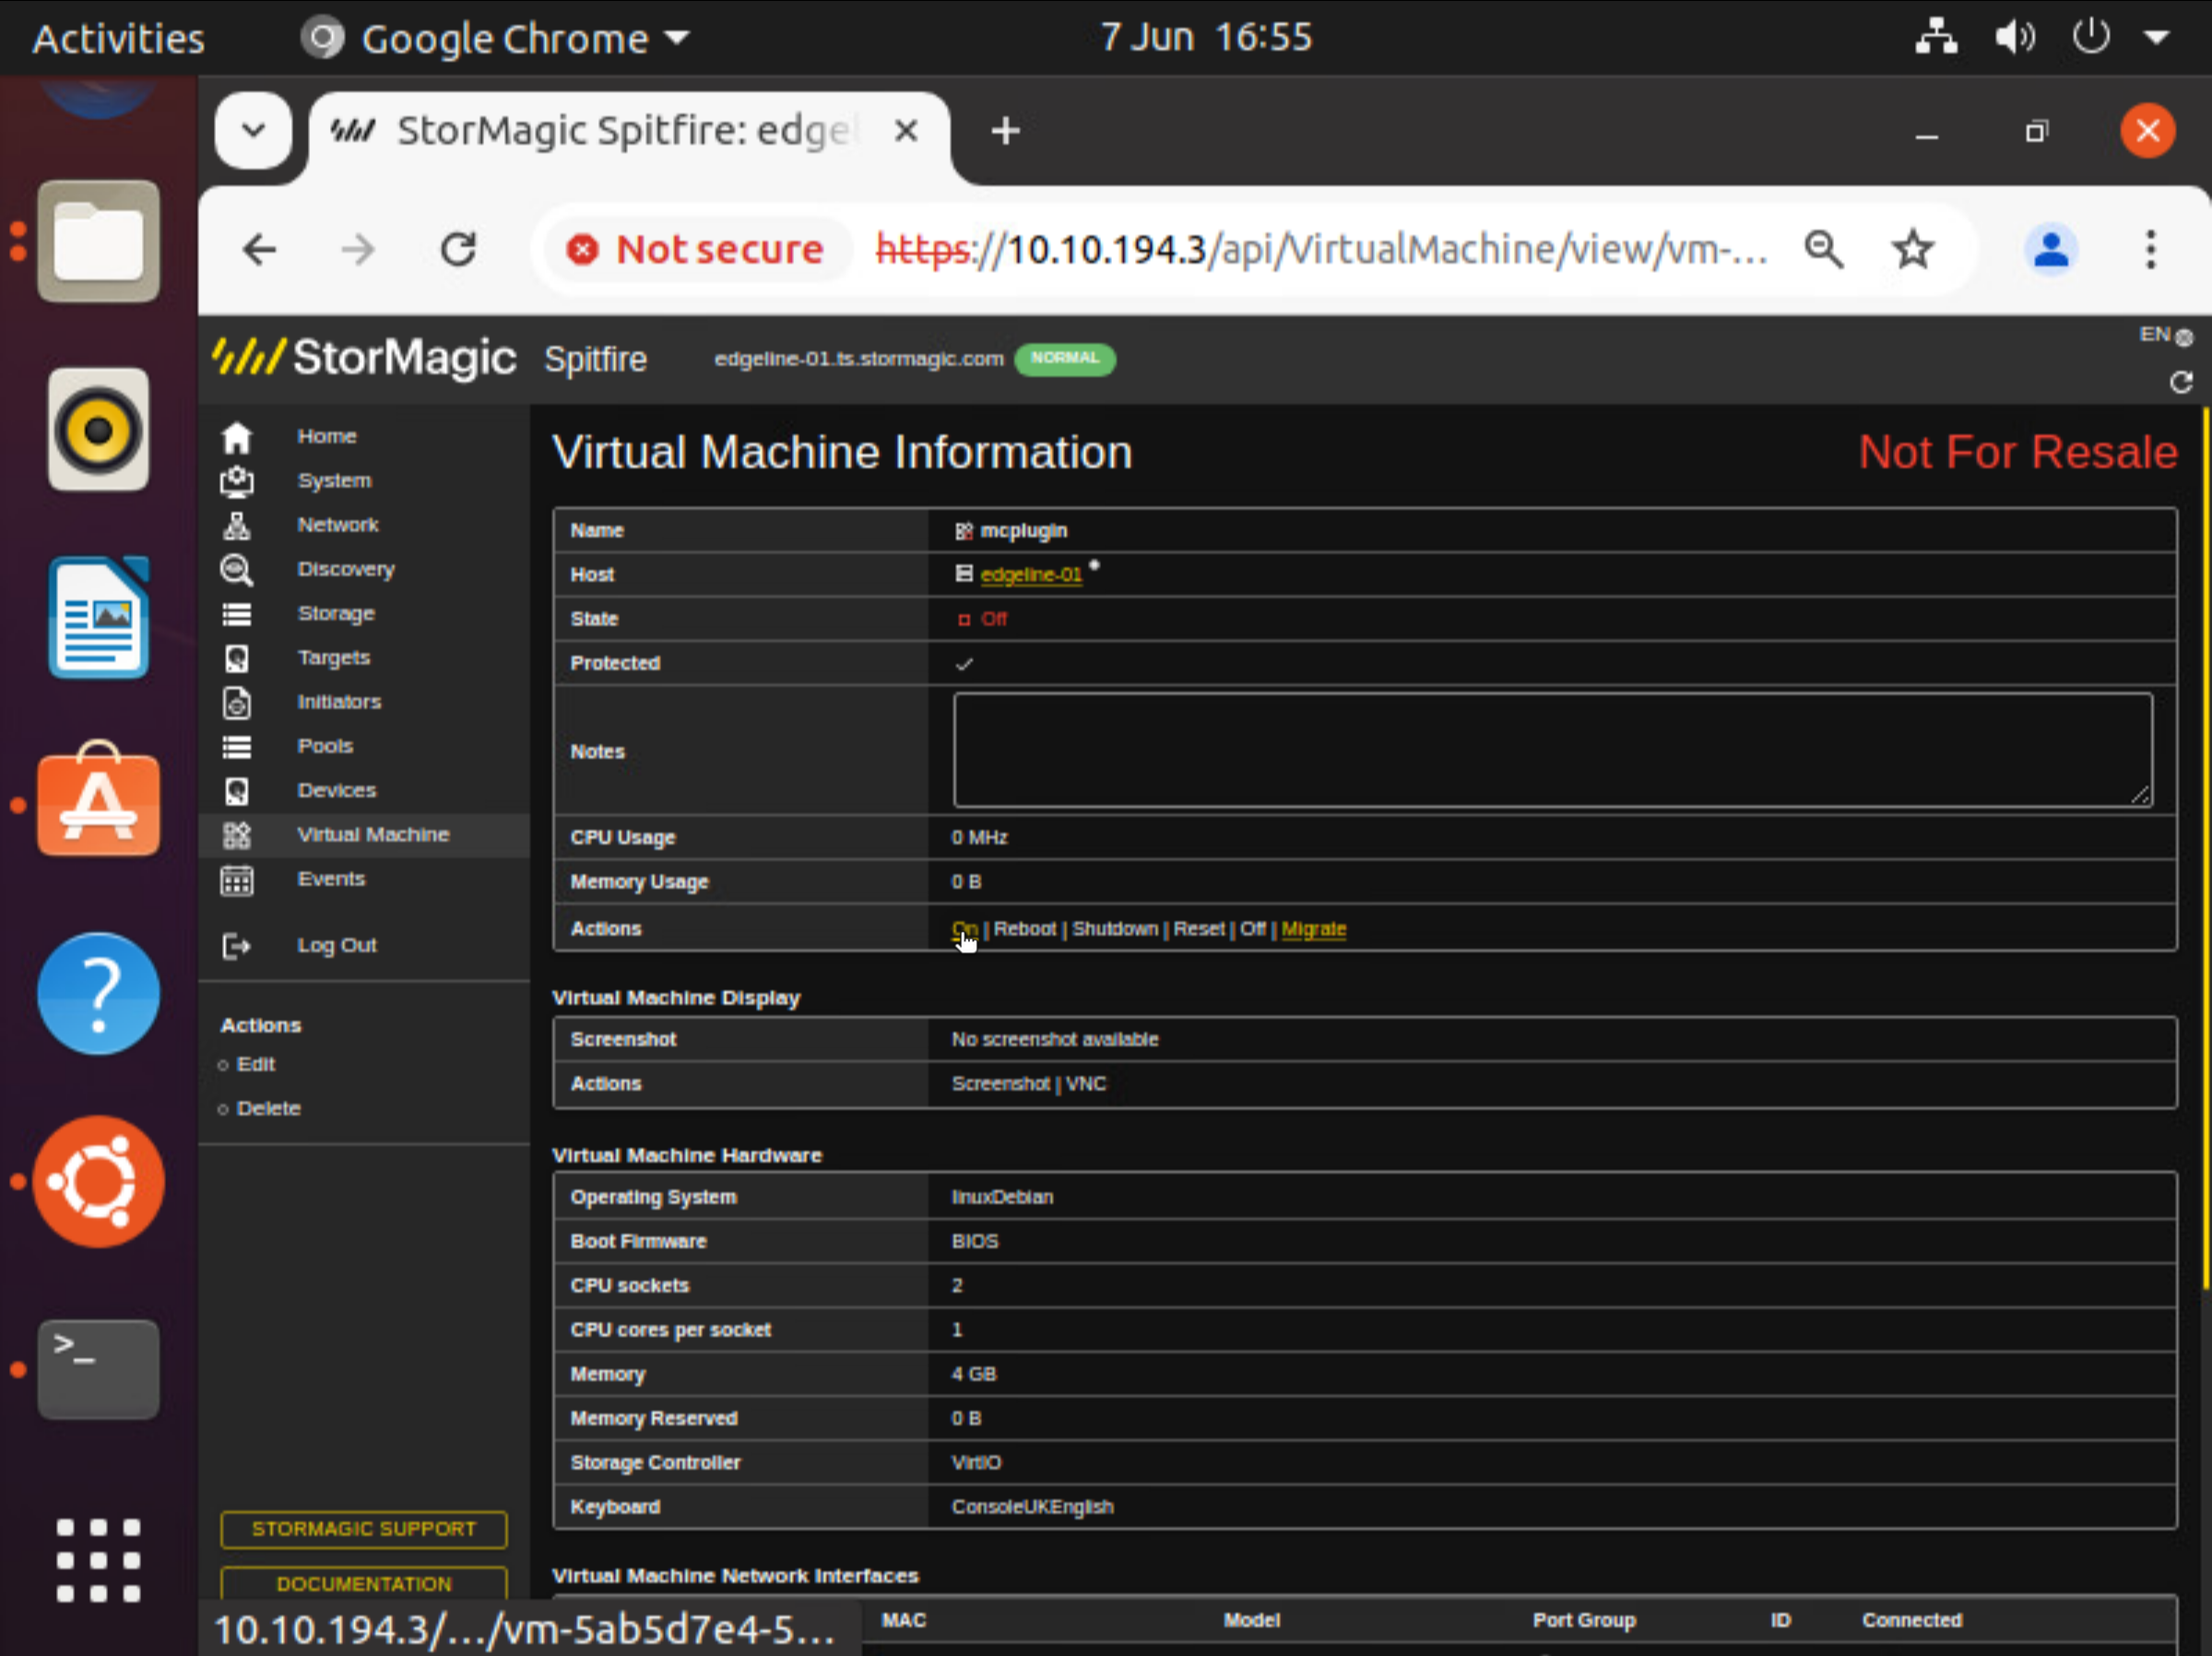Expand the Chrome tab search dropdown
This screenshot has width=2212, height=1656.
tap(253, 131)
